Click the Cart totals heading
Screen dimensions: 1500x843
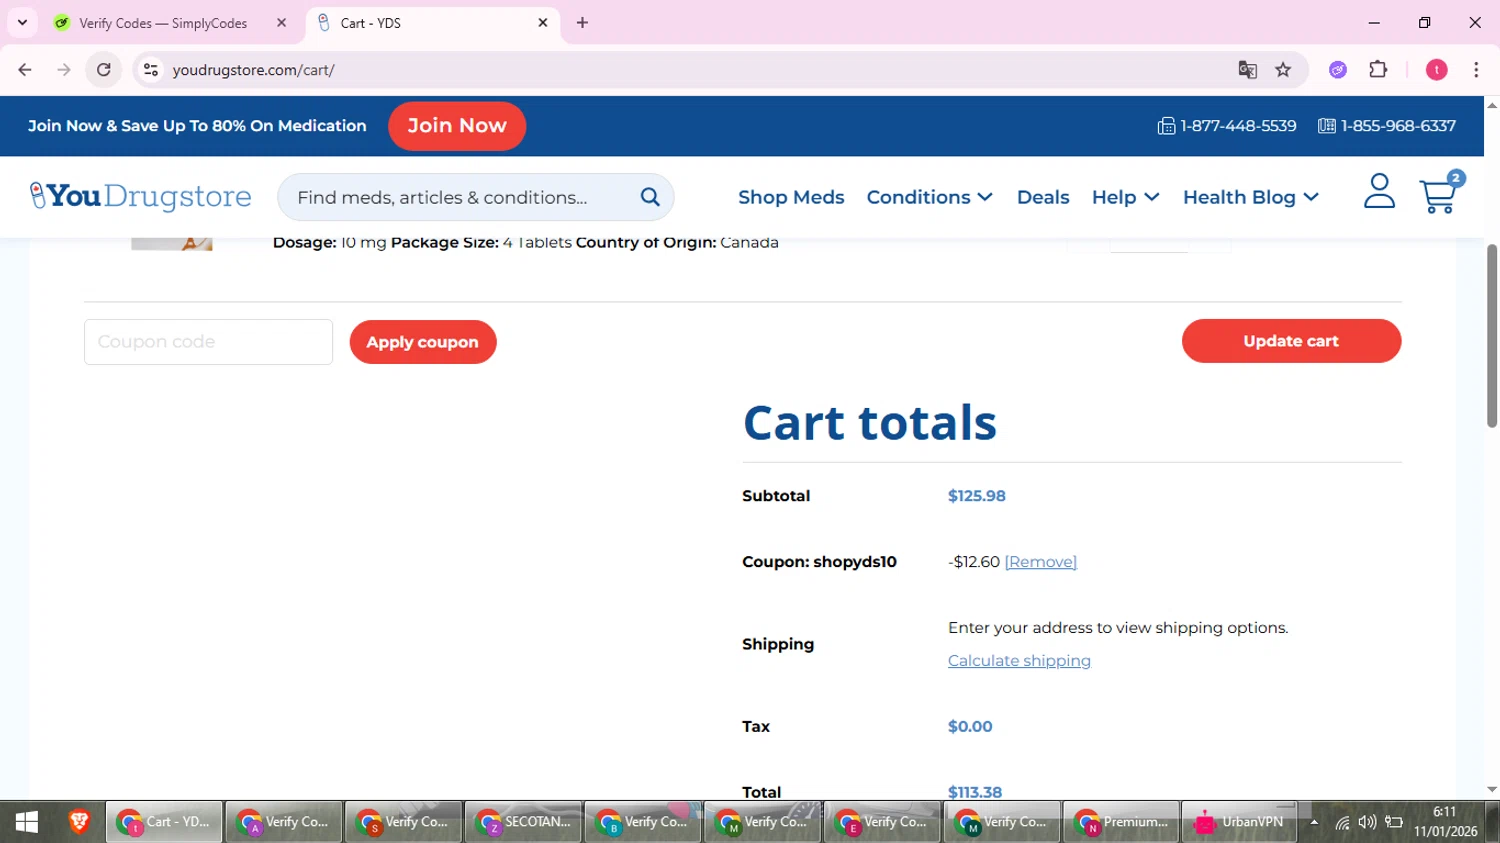(x=870, y=422)
